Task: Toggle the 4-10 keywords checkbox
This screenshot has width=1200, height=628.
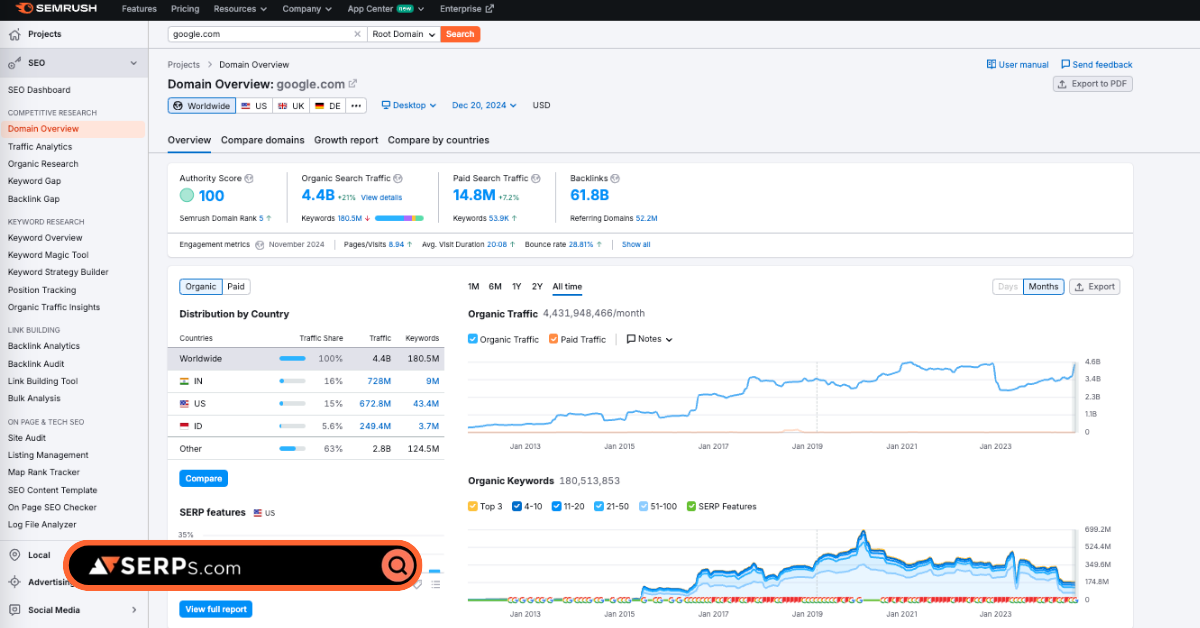Action: pyautogui.click(x=517, y=506)
